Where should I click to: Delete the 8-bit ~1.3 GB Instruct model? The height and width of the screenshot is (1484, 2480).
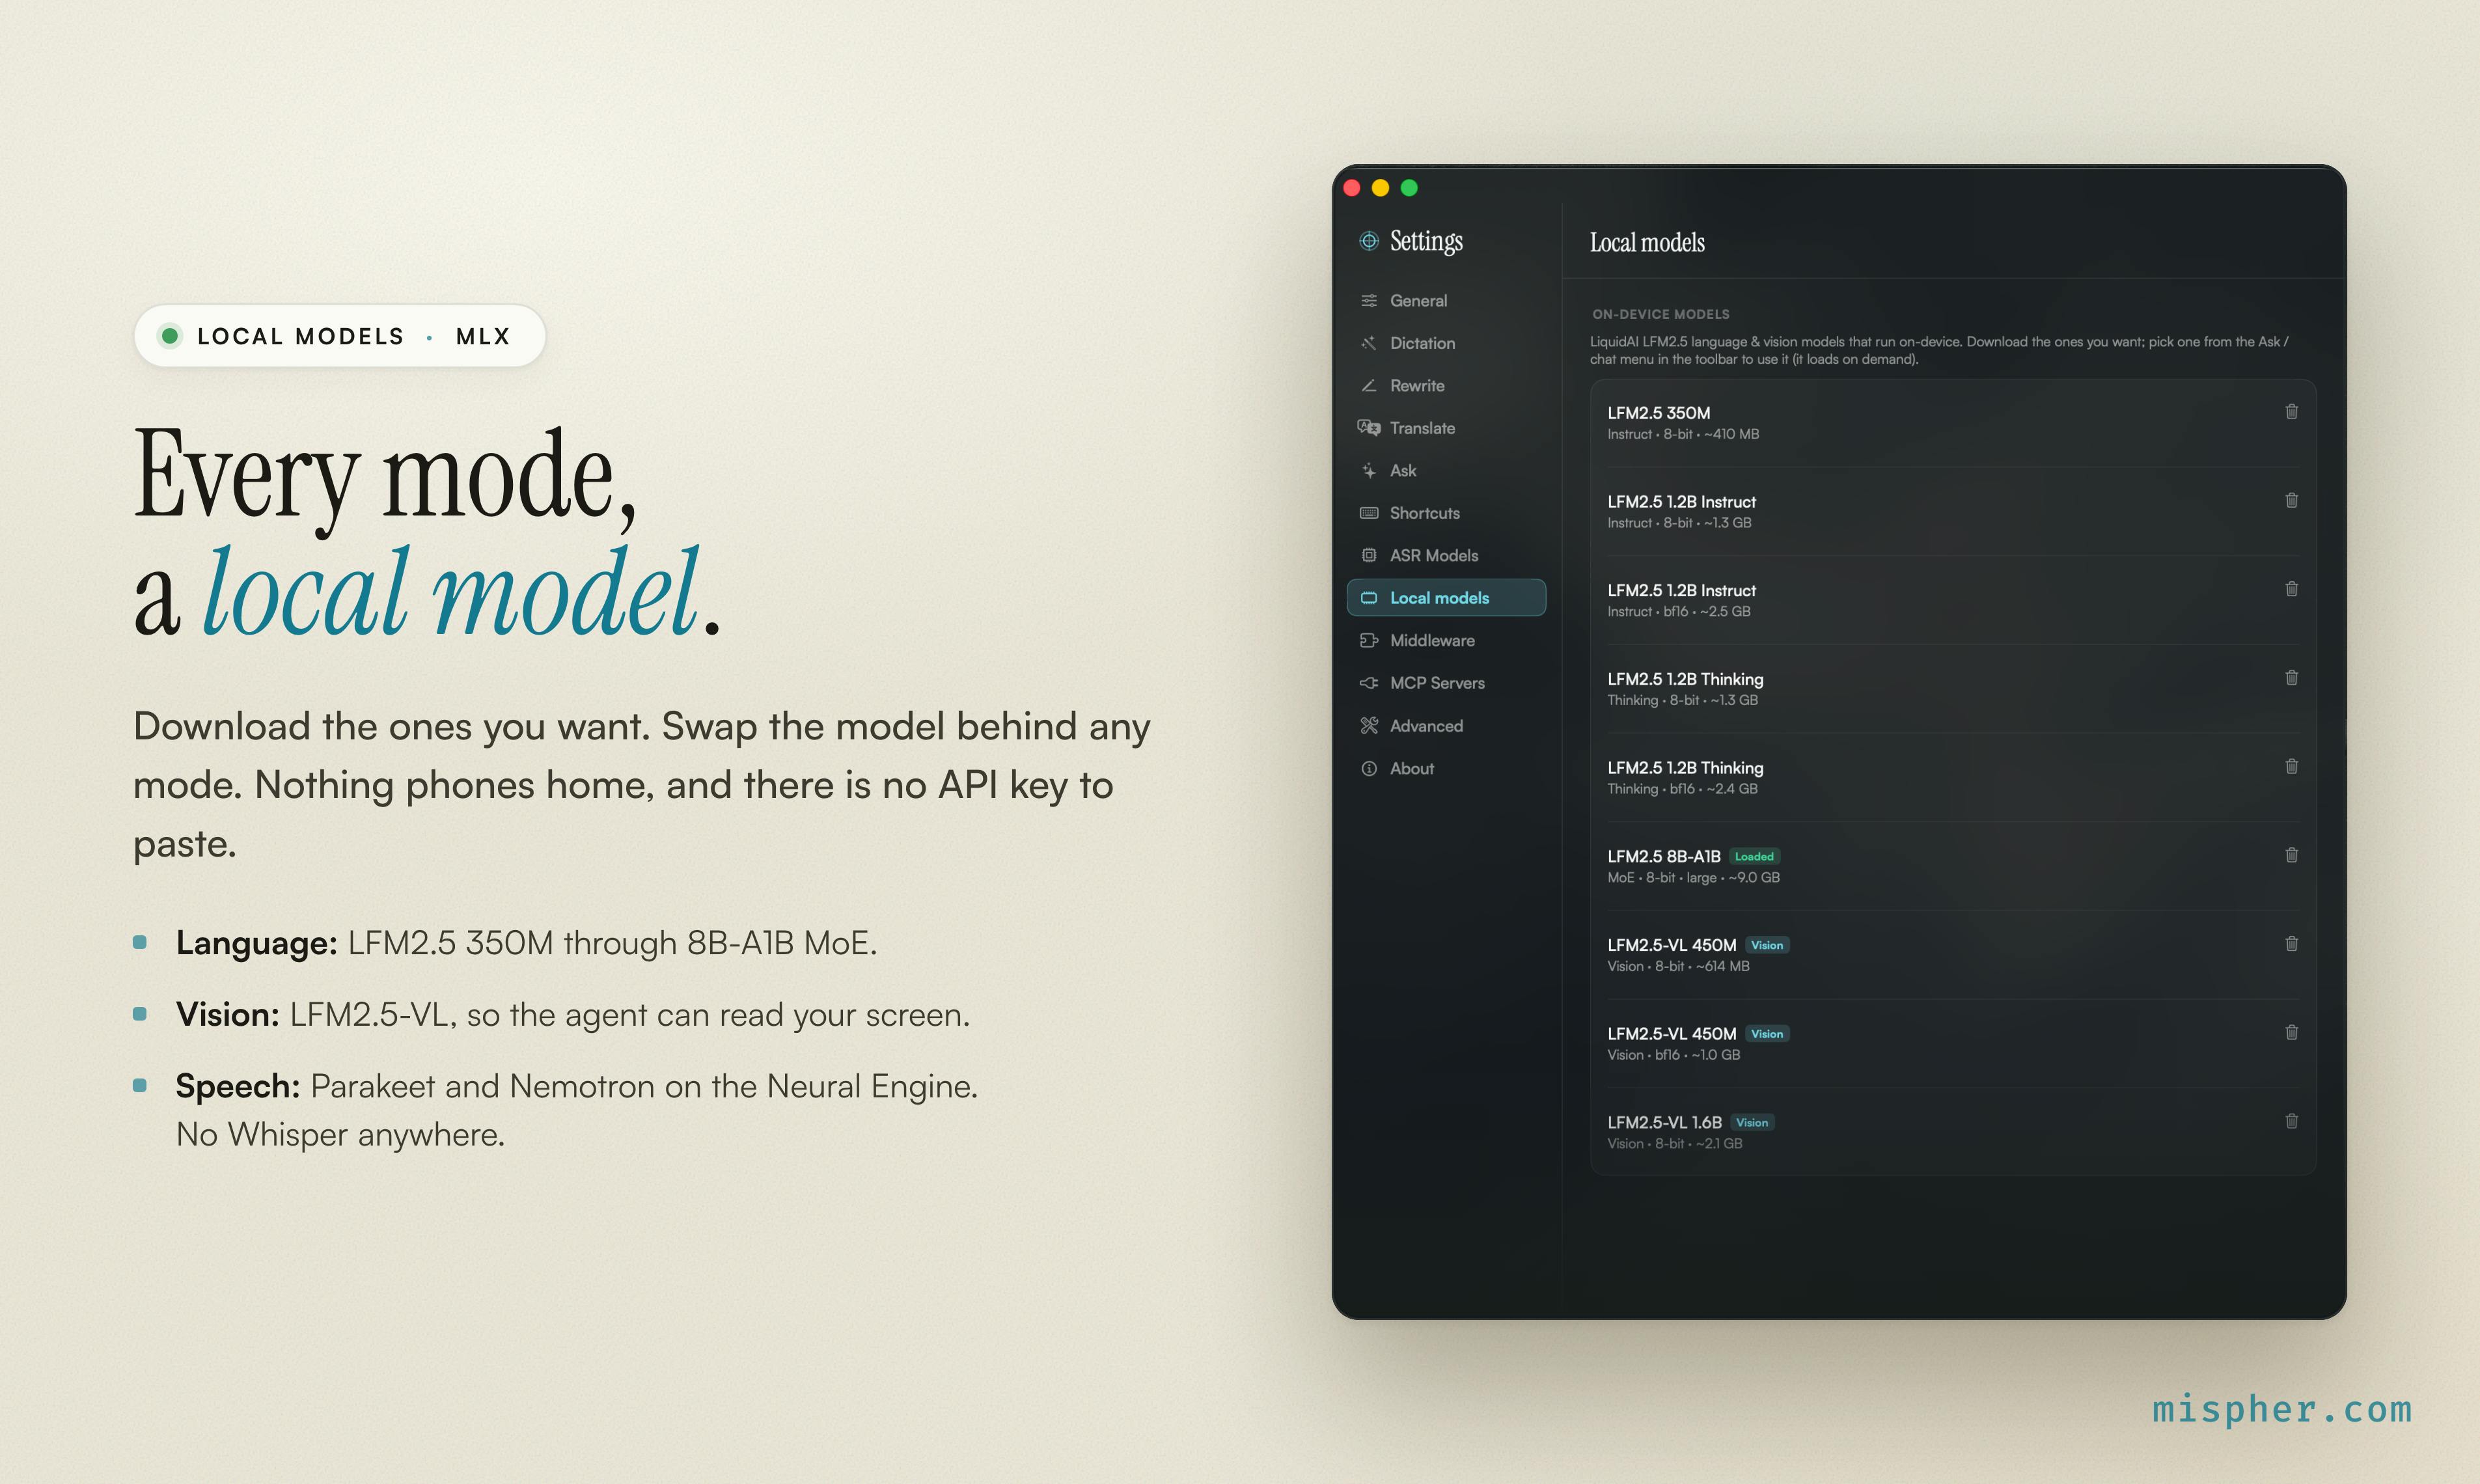(2291, 501)
